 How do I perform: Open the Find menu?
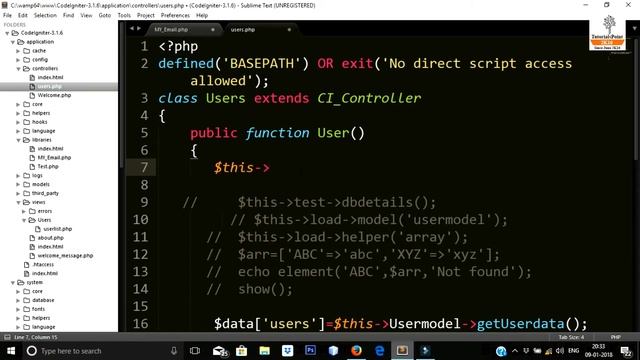pos(68,16)
